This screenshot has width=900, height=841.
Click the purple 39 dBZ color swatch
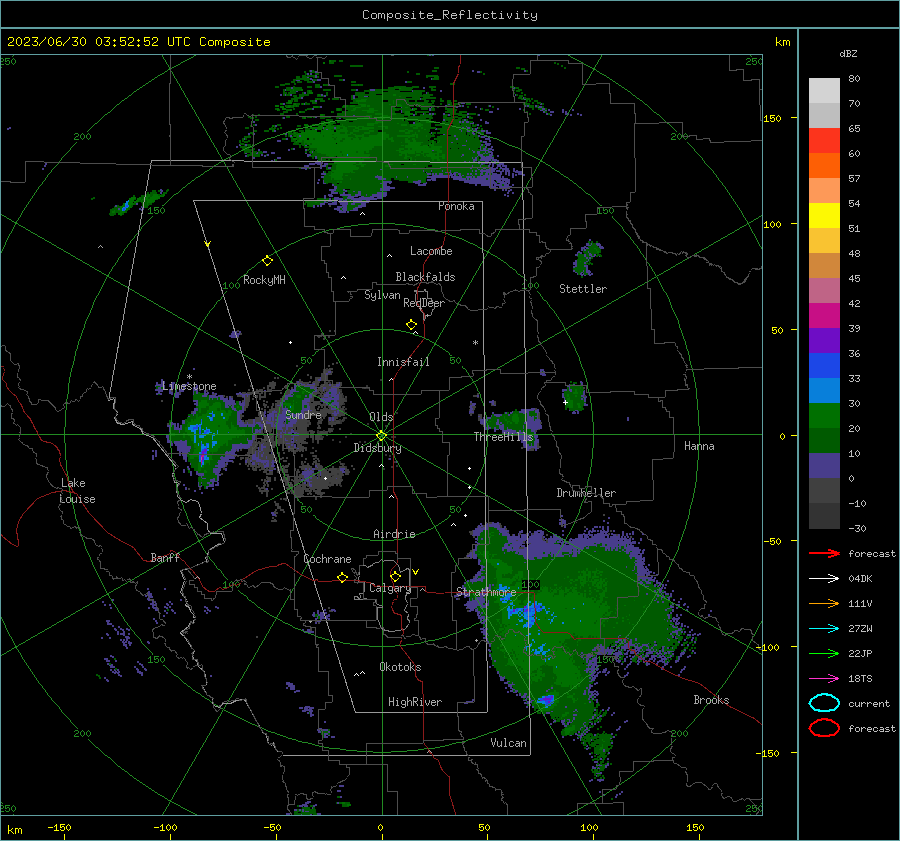(x=824, y=340)
